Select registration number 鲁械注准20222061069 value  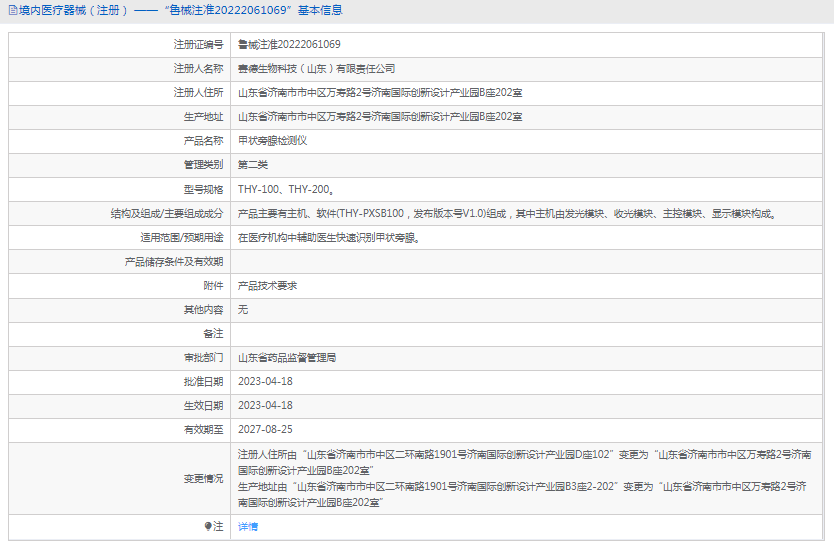(x=289, y=45)
